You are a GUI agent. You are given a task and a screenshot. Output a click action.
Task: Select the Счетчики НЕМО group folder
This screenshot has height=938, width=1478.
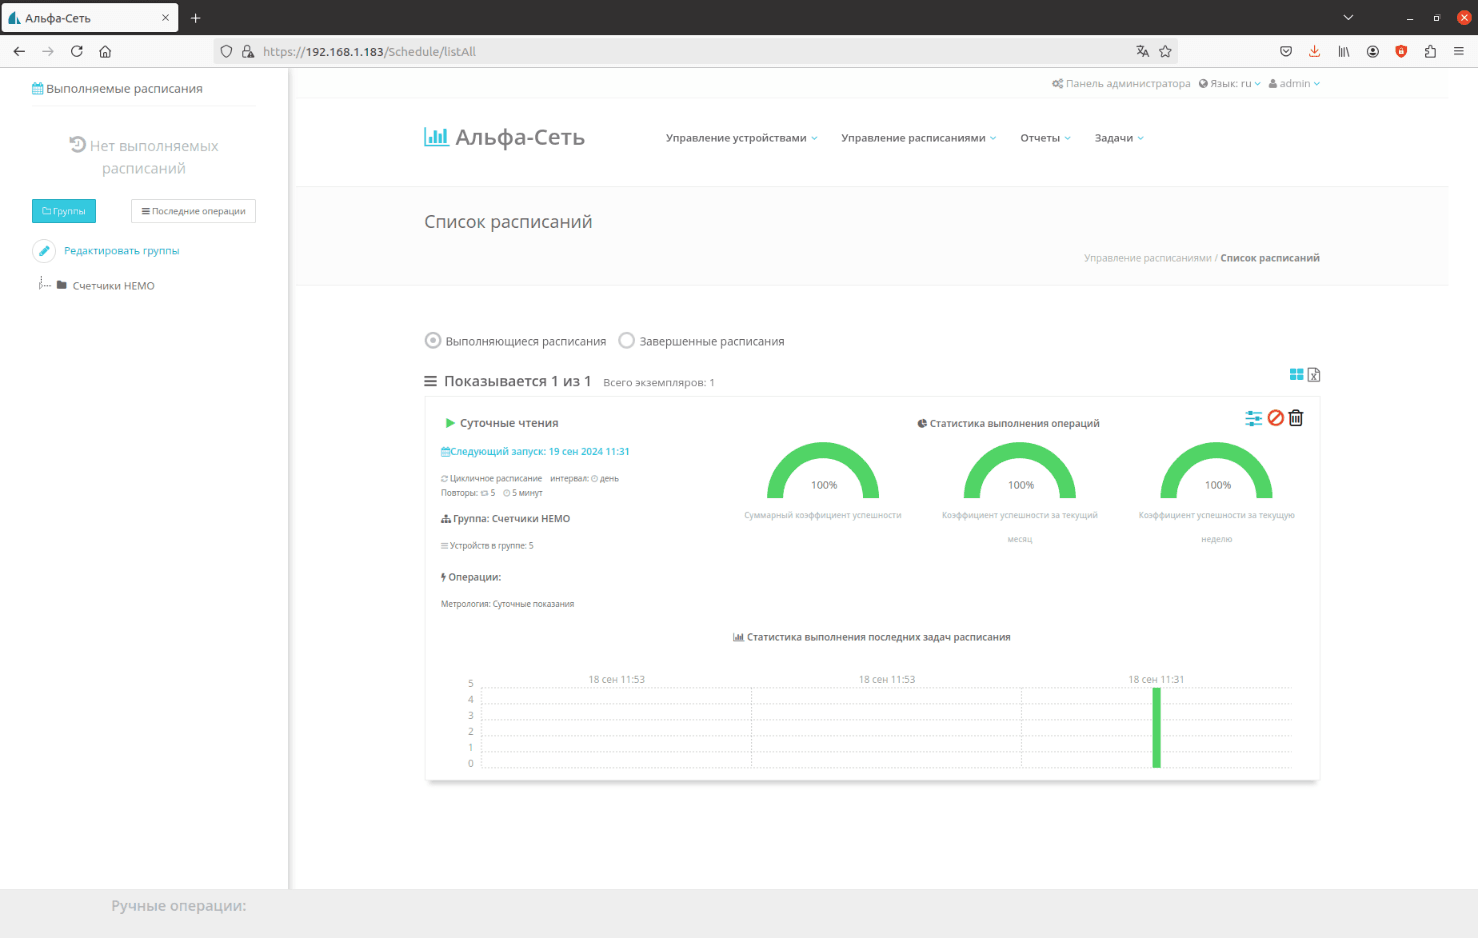click(113, 286)
